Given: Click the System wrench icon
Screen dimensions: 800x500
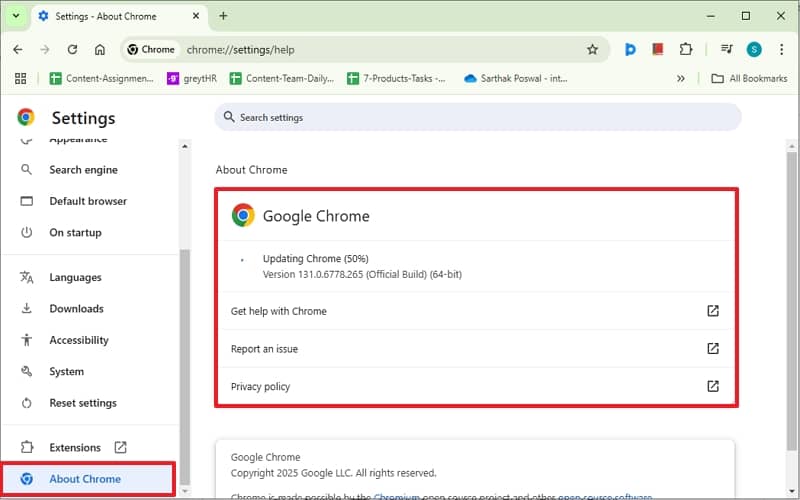Looking at the screenshot, I should [x=27, y=371].
